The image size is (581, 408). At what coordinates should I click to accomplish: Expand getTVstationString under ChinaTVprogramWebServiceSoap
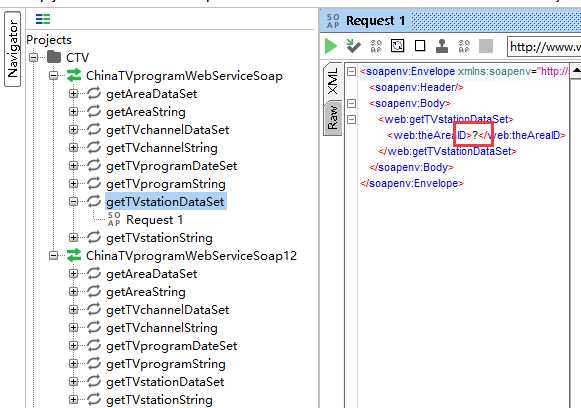pyautogui.click(x=73, y=238)
